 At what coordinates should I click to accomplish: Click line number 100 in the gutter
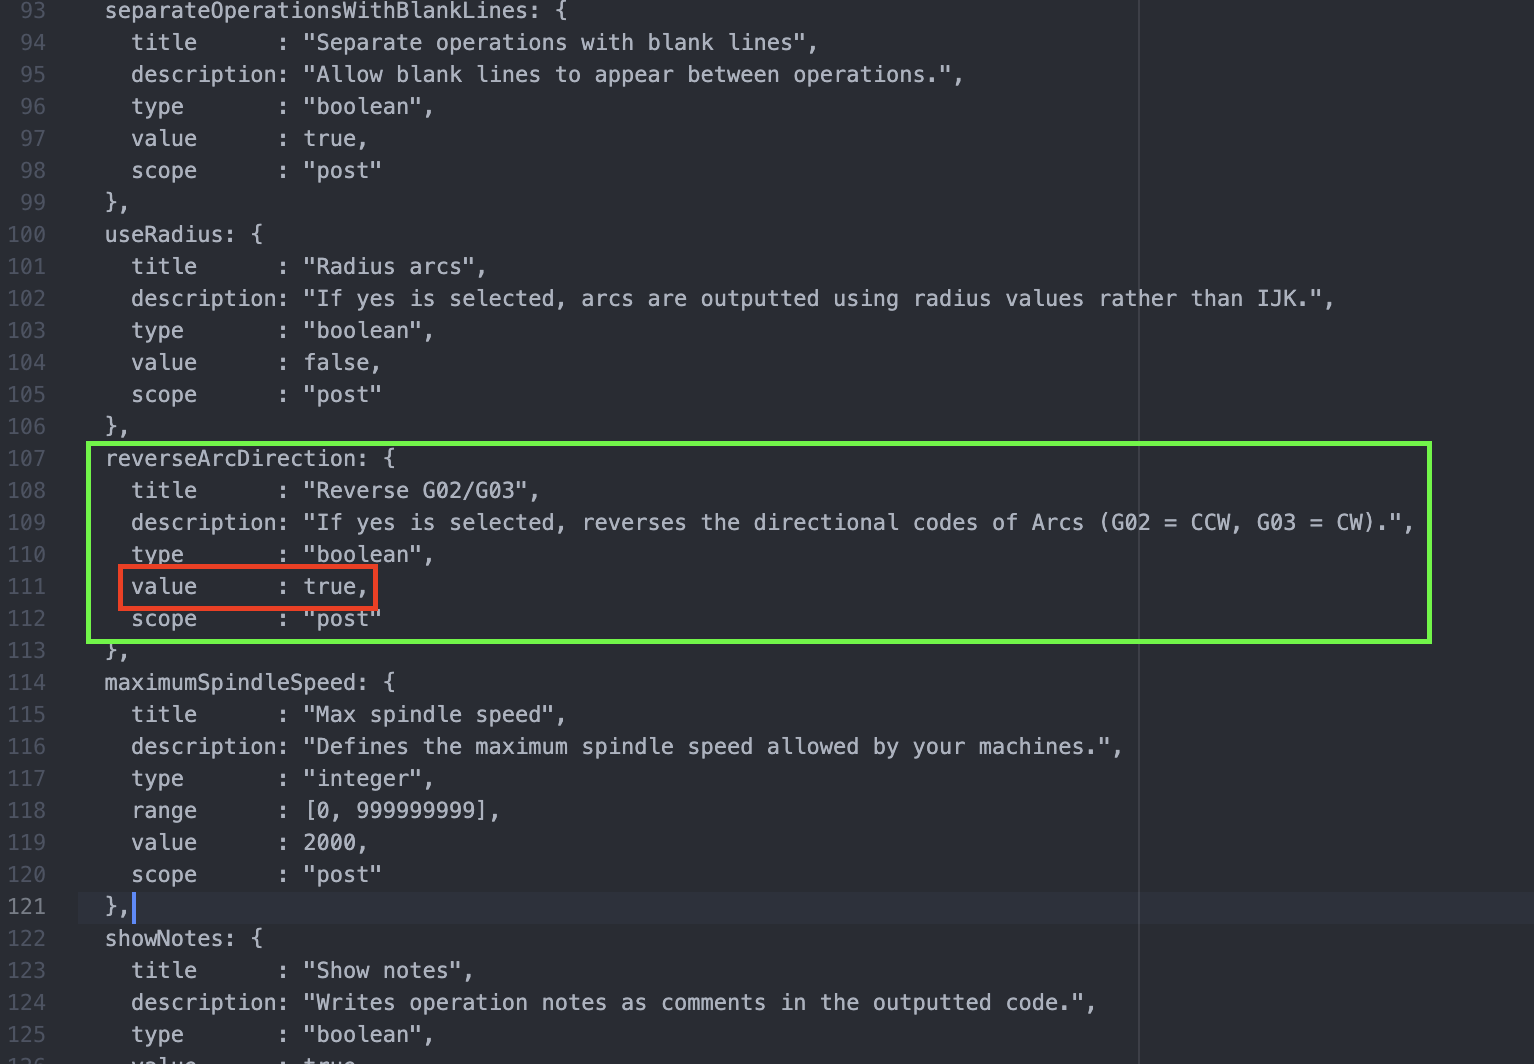pos(27,235)
